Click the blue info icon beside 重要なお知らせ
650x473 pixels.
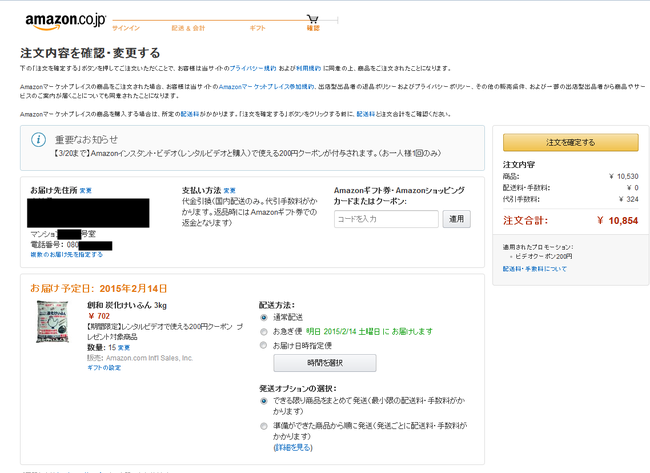(x=39, y=139)
